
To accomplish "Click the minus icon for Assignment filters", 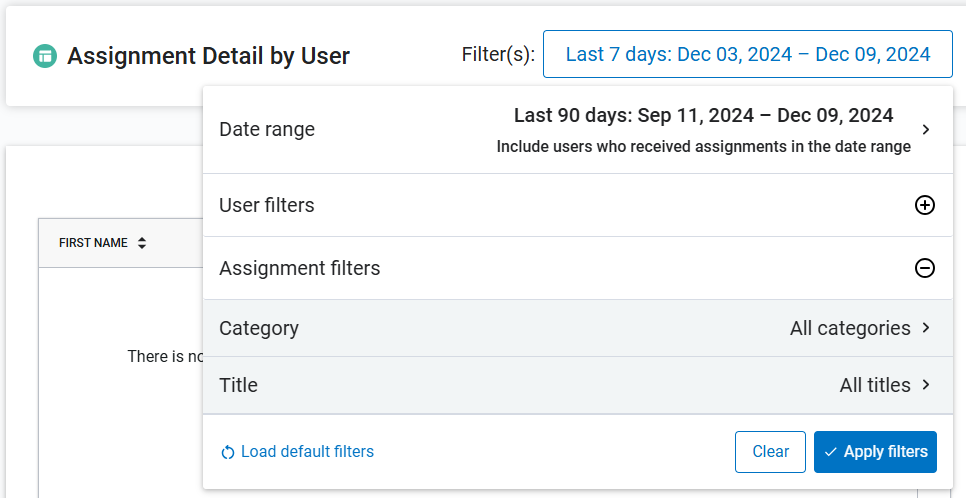I will pos(925,268).
